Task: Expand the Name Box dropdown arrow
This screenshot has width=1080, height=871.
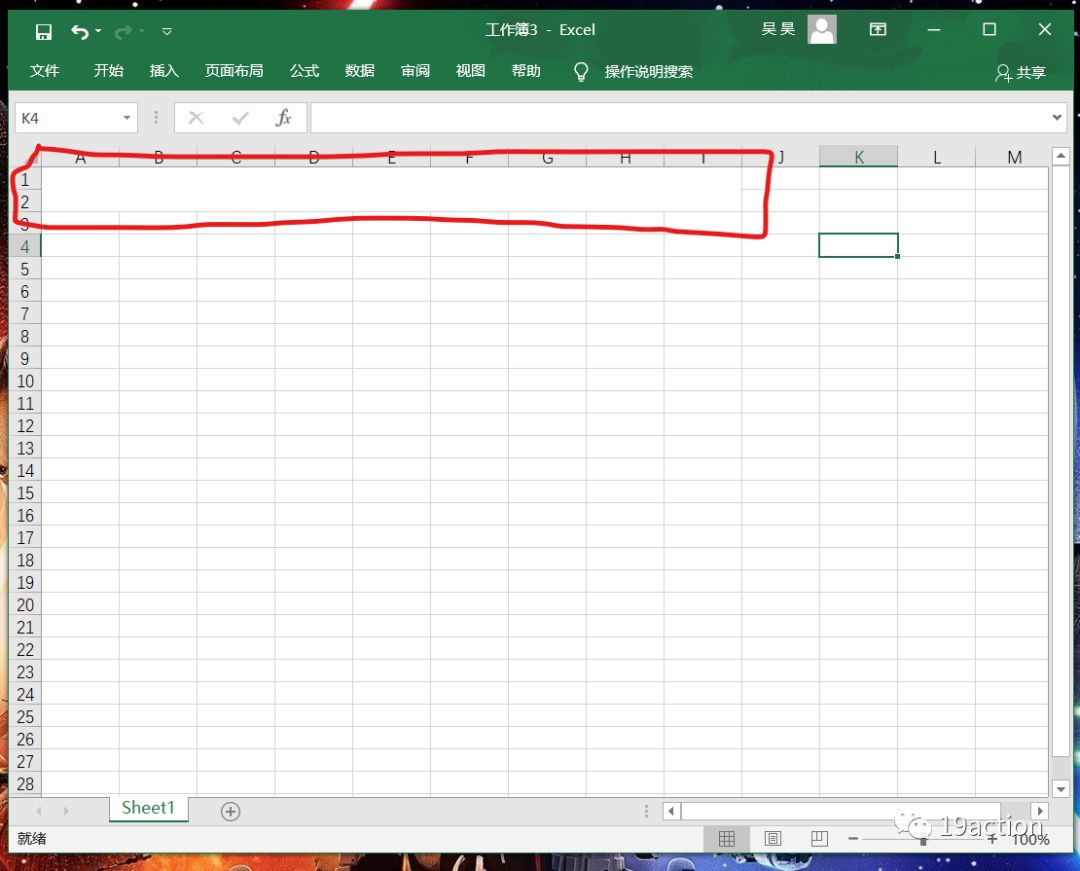Action: pos(127,118)
